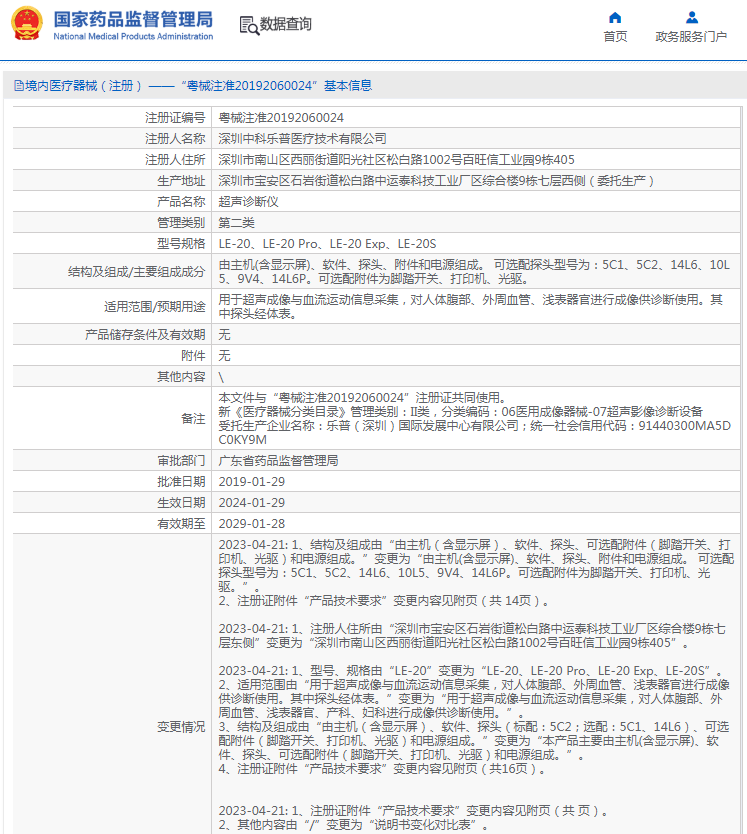The height and width of the screenshot is (834, 747).
Task: Click the 变更情况 label cell
Action: 112,685
